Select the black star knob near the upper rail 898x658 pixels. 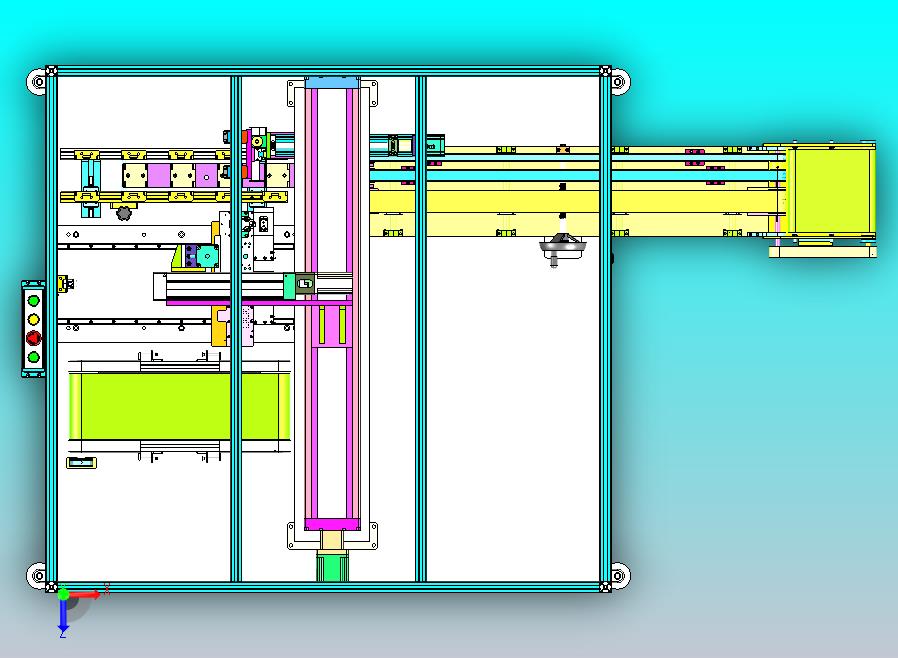(x=124, y=213)
